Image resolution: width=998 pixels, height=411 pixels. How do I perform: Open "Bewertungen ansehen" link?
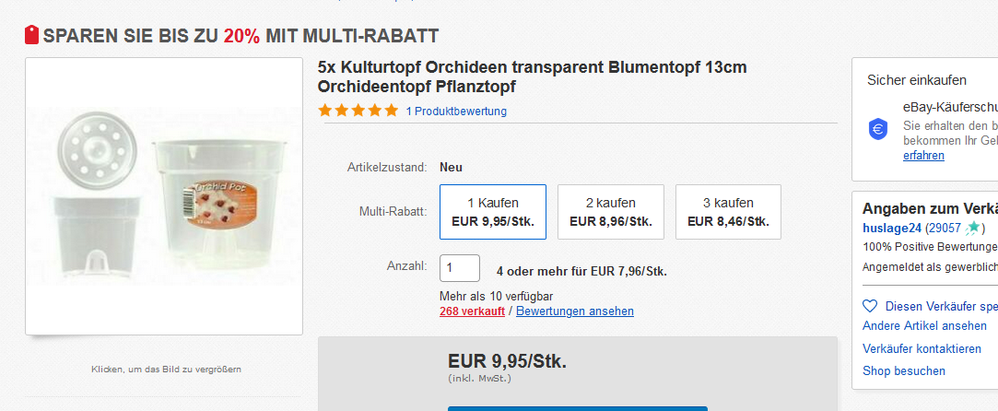coord(574,311)
